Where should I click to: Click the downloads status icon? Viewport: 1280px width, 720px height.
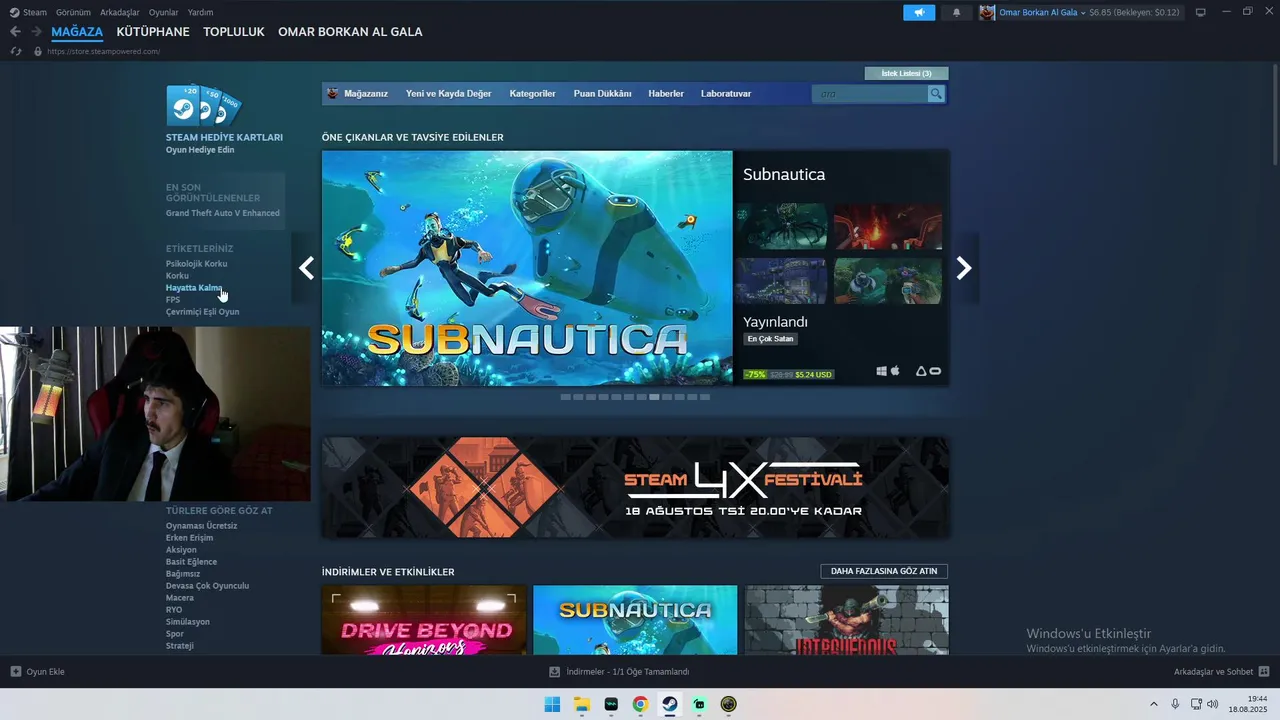555,672
